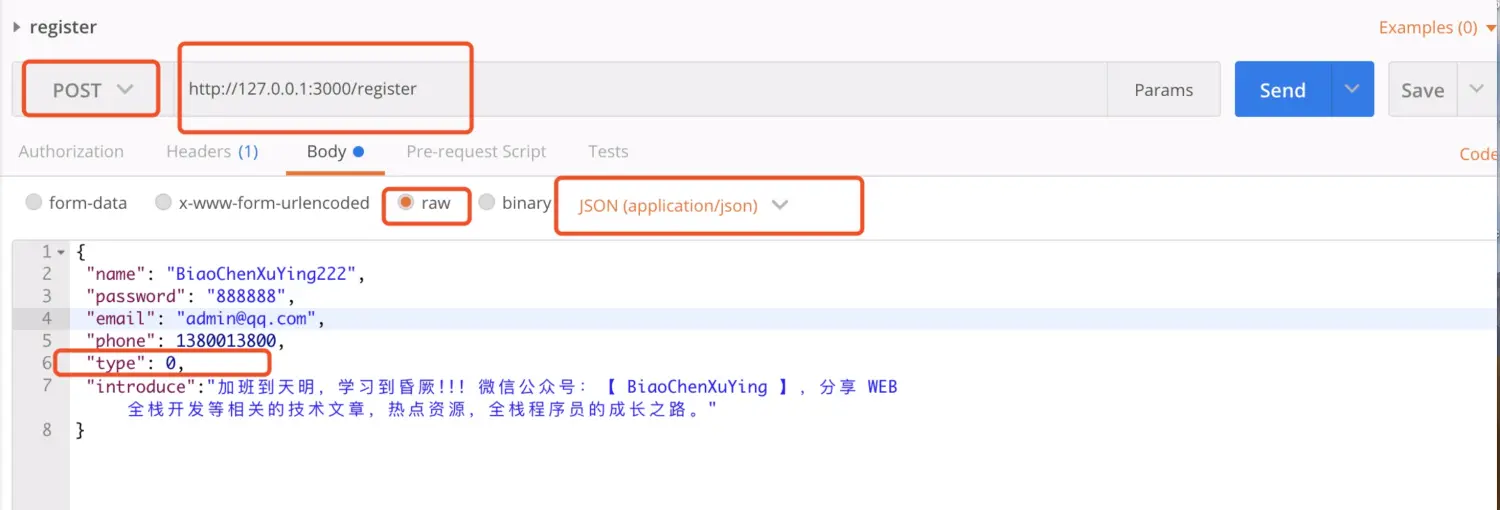Open the Send button dropdown arrow
This screenshot has width=1500, height=510.
pyautogui.click(x=1352, y=89)
